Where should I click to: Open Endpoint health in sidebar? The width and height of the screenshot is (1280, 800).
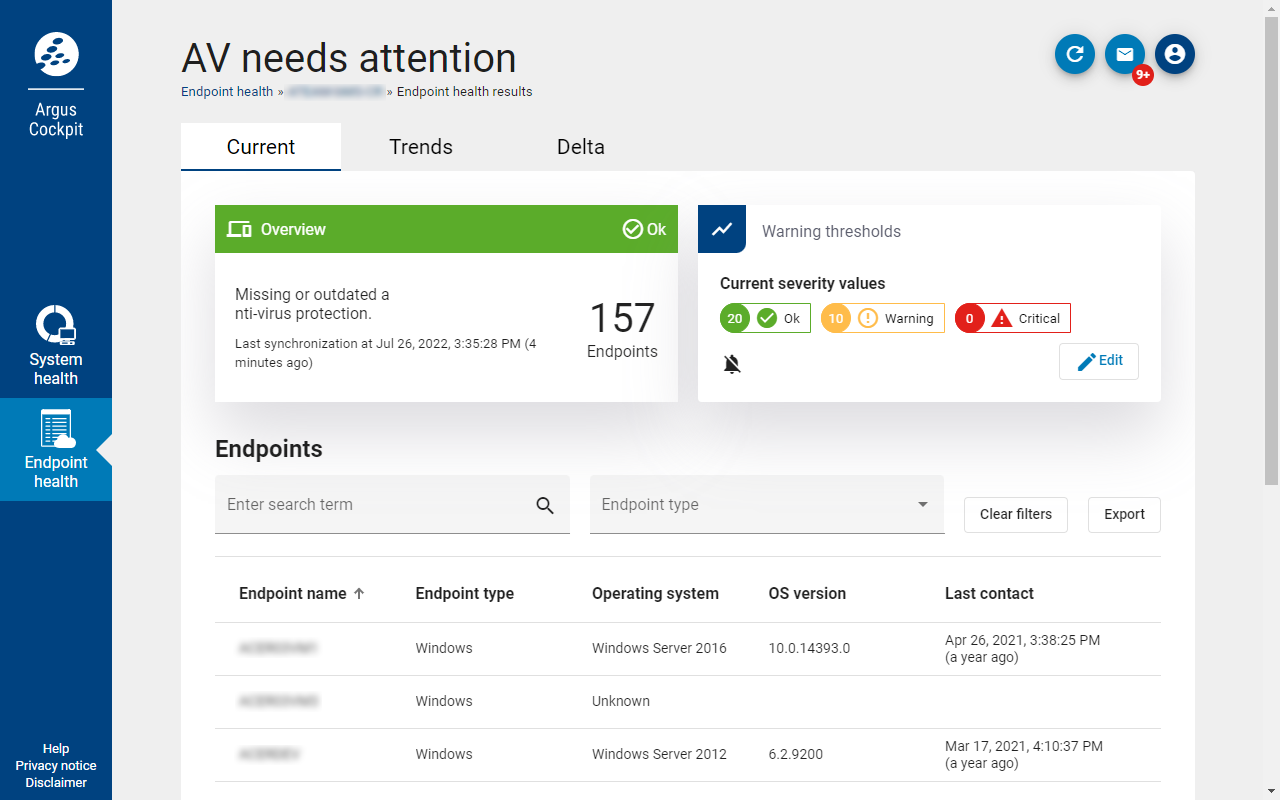56,449
